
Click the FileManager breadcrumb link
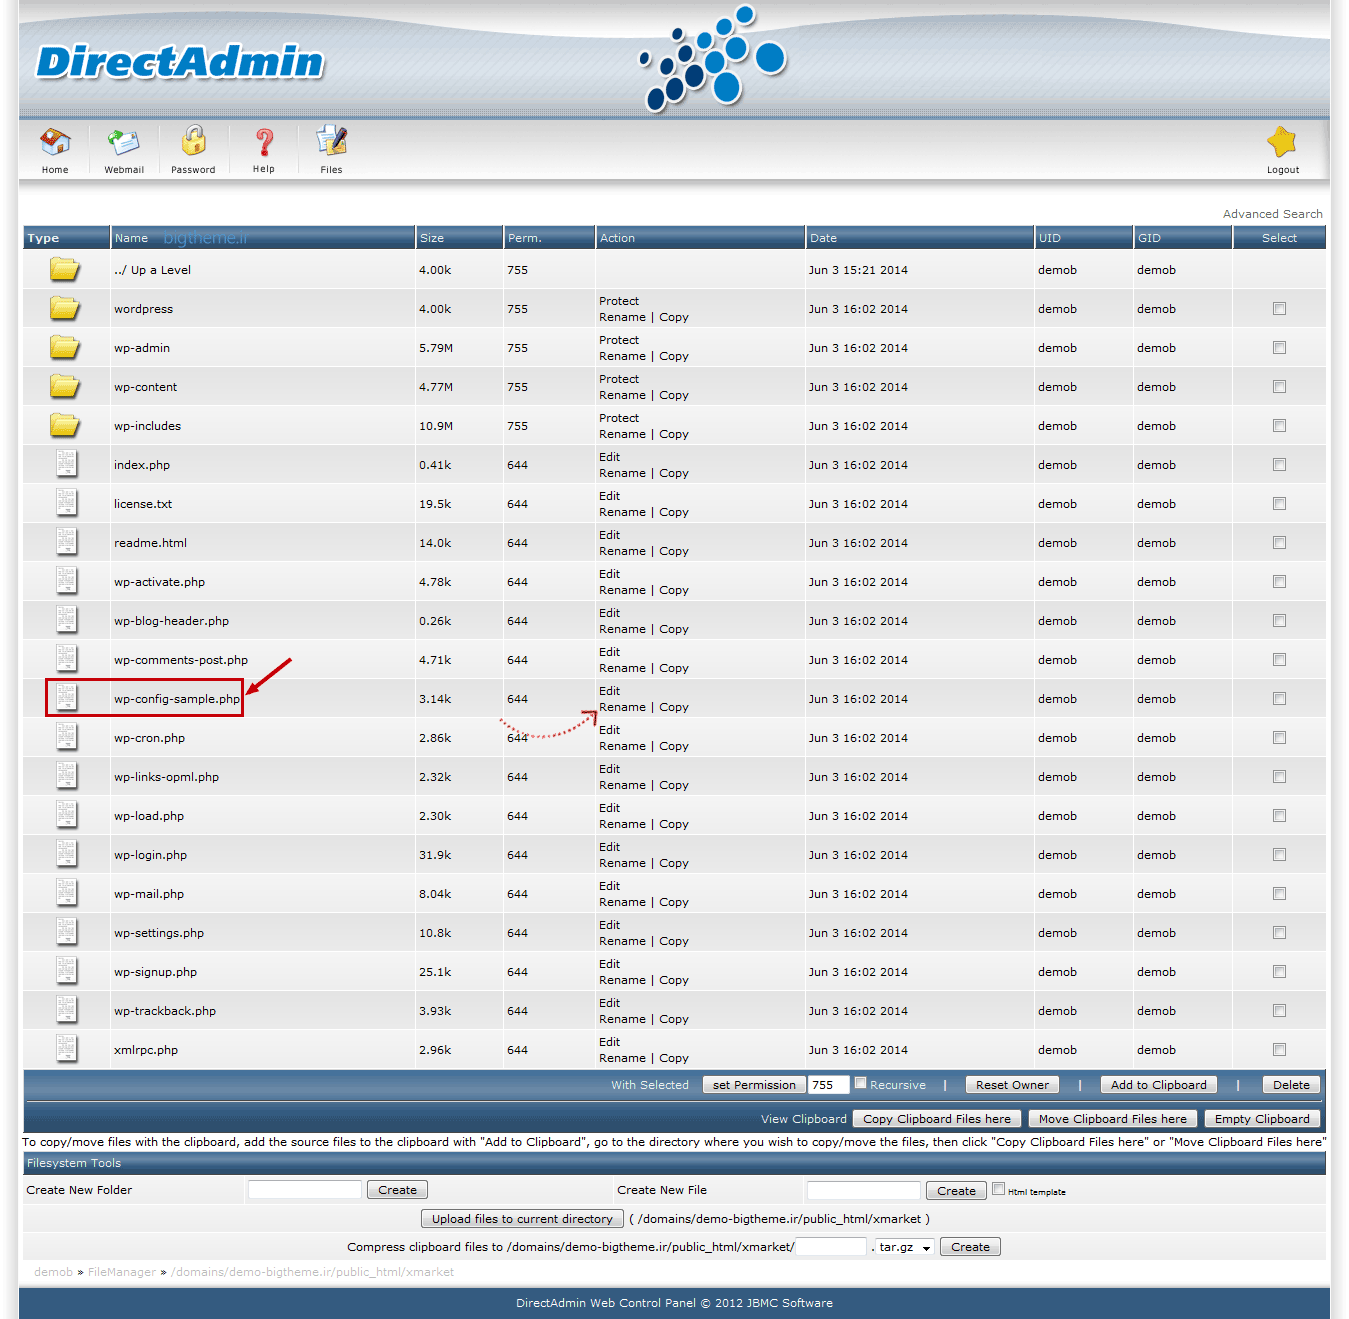point(122,1272)
